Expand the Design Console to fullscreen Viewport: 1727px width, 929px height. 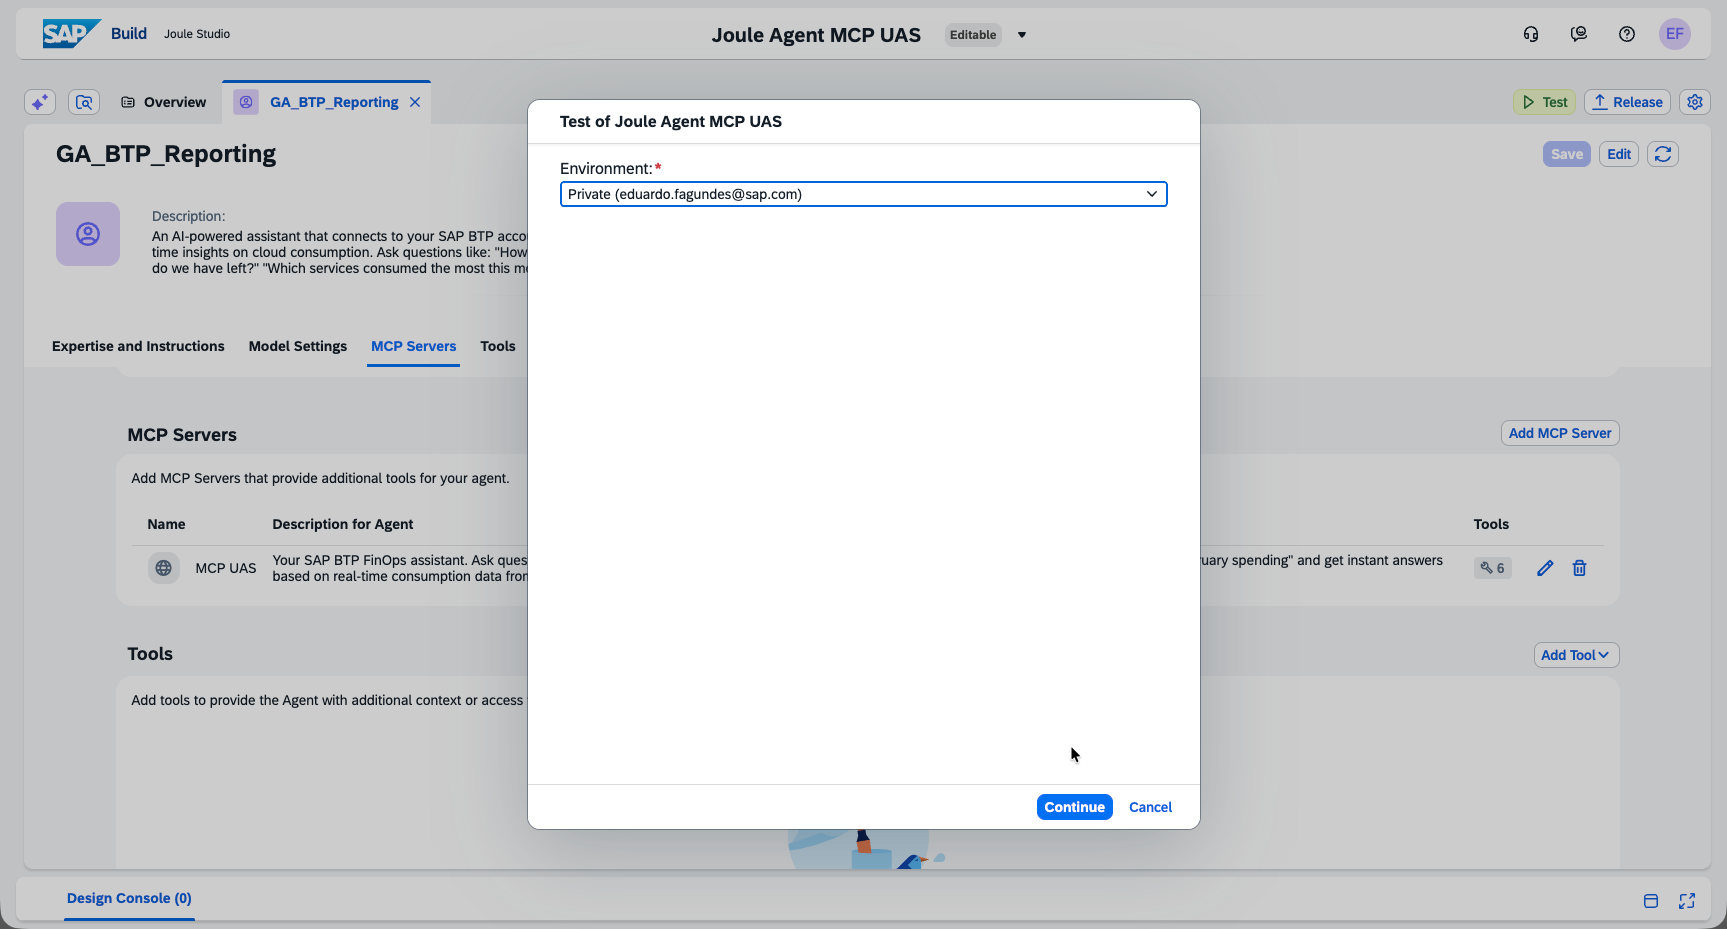[1687, 901]
